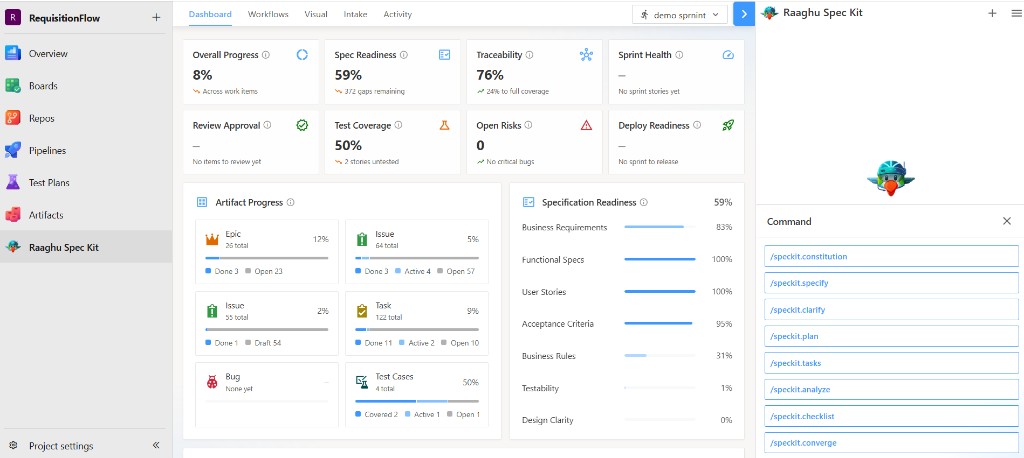Click the Traceability network icon

coord(586,55)
